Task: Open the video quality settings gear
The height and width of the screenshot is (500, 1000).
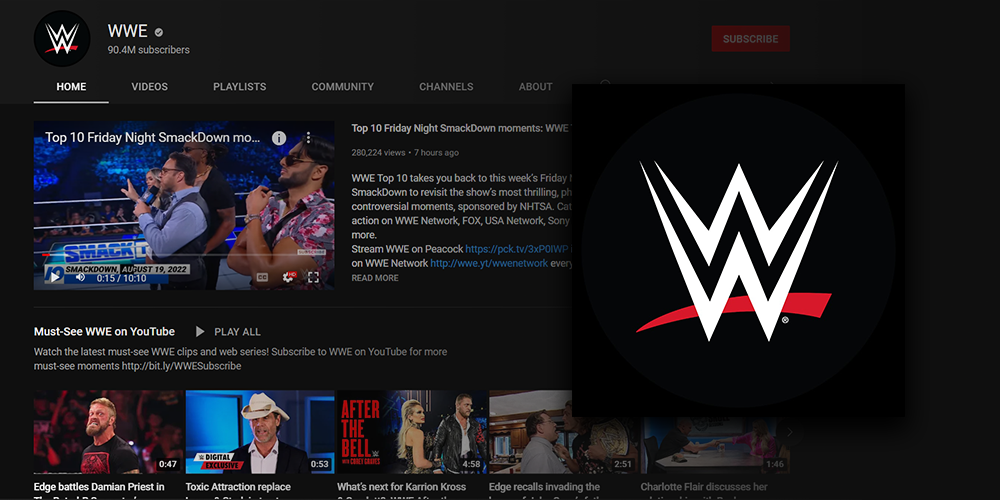Action: coord(289,277)
